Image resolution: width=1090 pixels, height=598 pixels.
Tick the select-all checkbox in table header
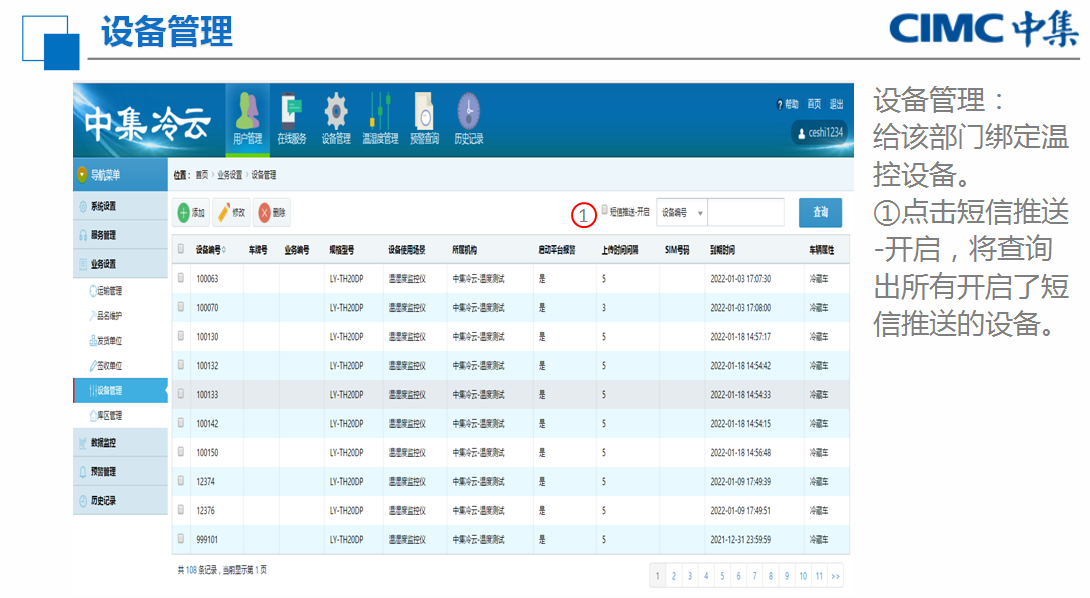point(181,249)
